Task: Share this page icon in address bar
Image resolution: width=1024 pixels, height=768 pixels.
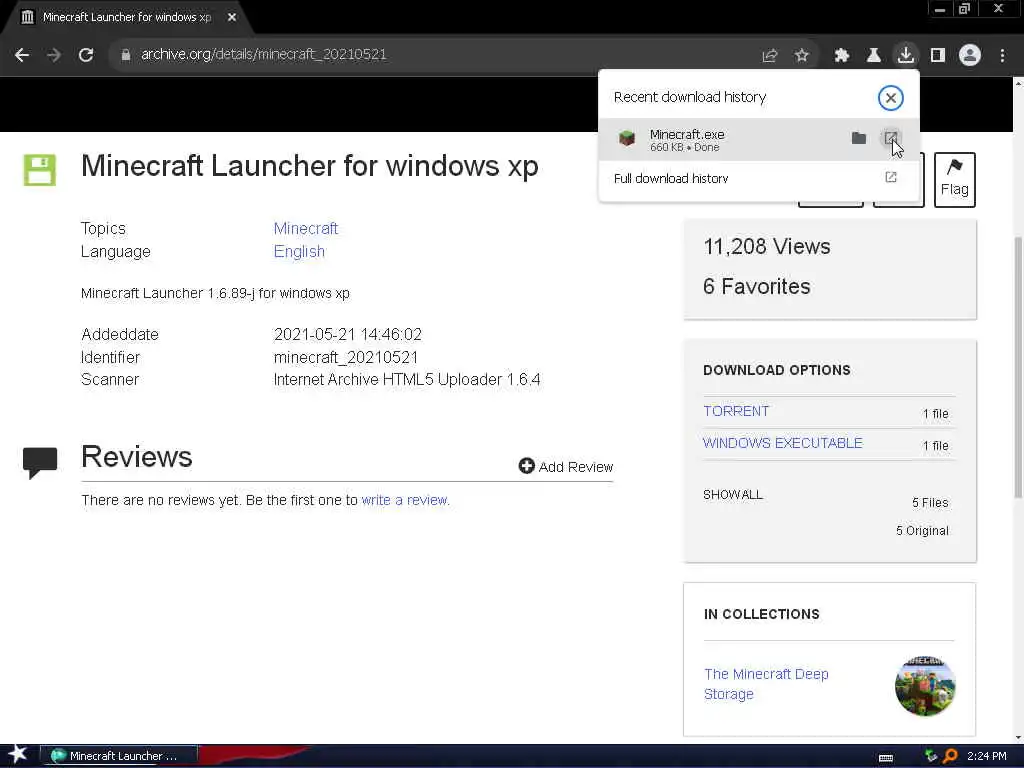Action: tap(770, 56)
